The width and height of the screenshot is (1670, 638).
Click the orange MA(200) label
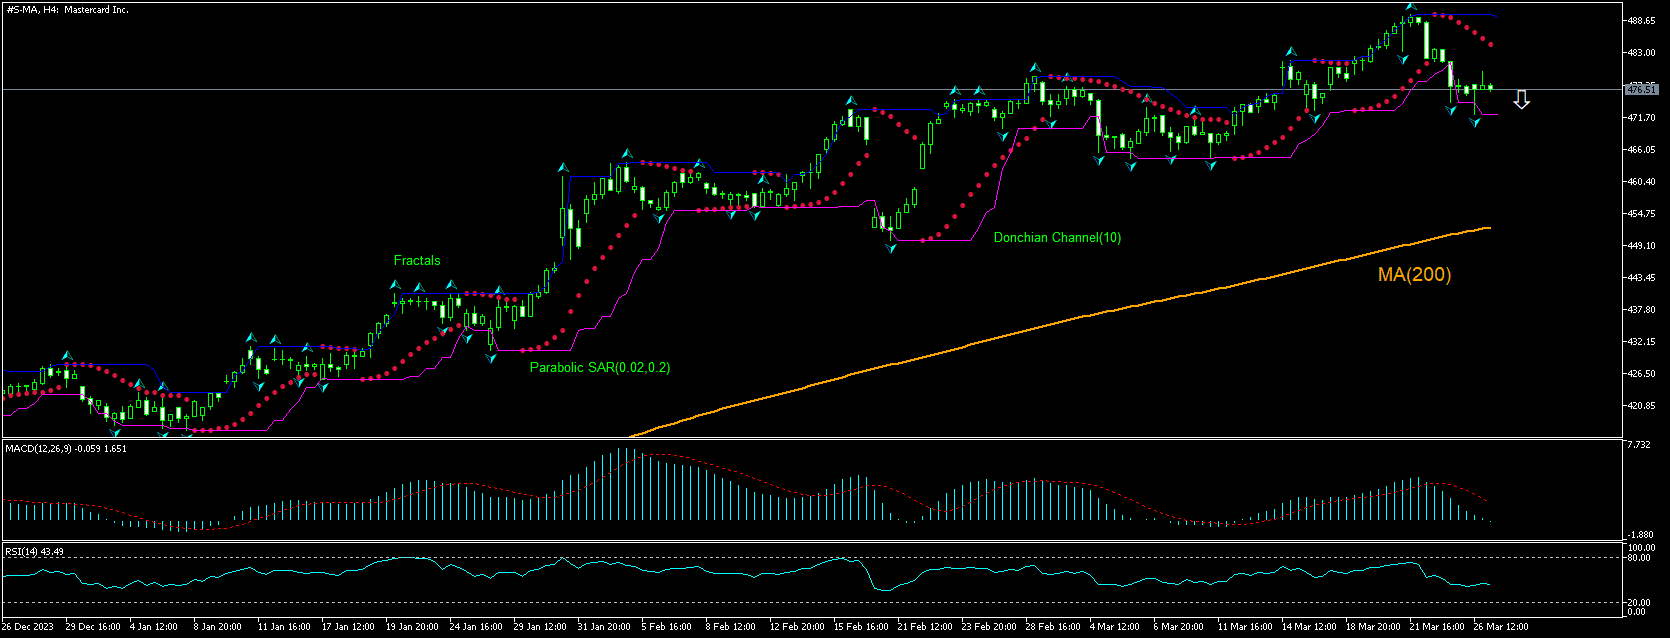[x=1414, y=275]
